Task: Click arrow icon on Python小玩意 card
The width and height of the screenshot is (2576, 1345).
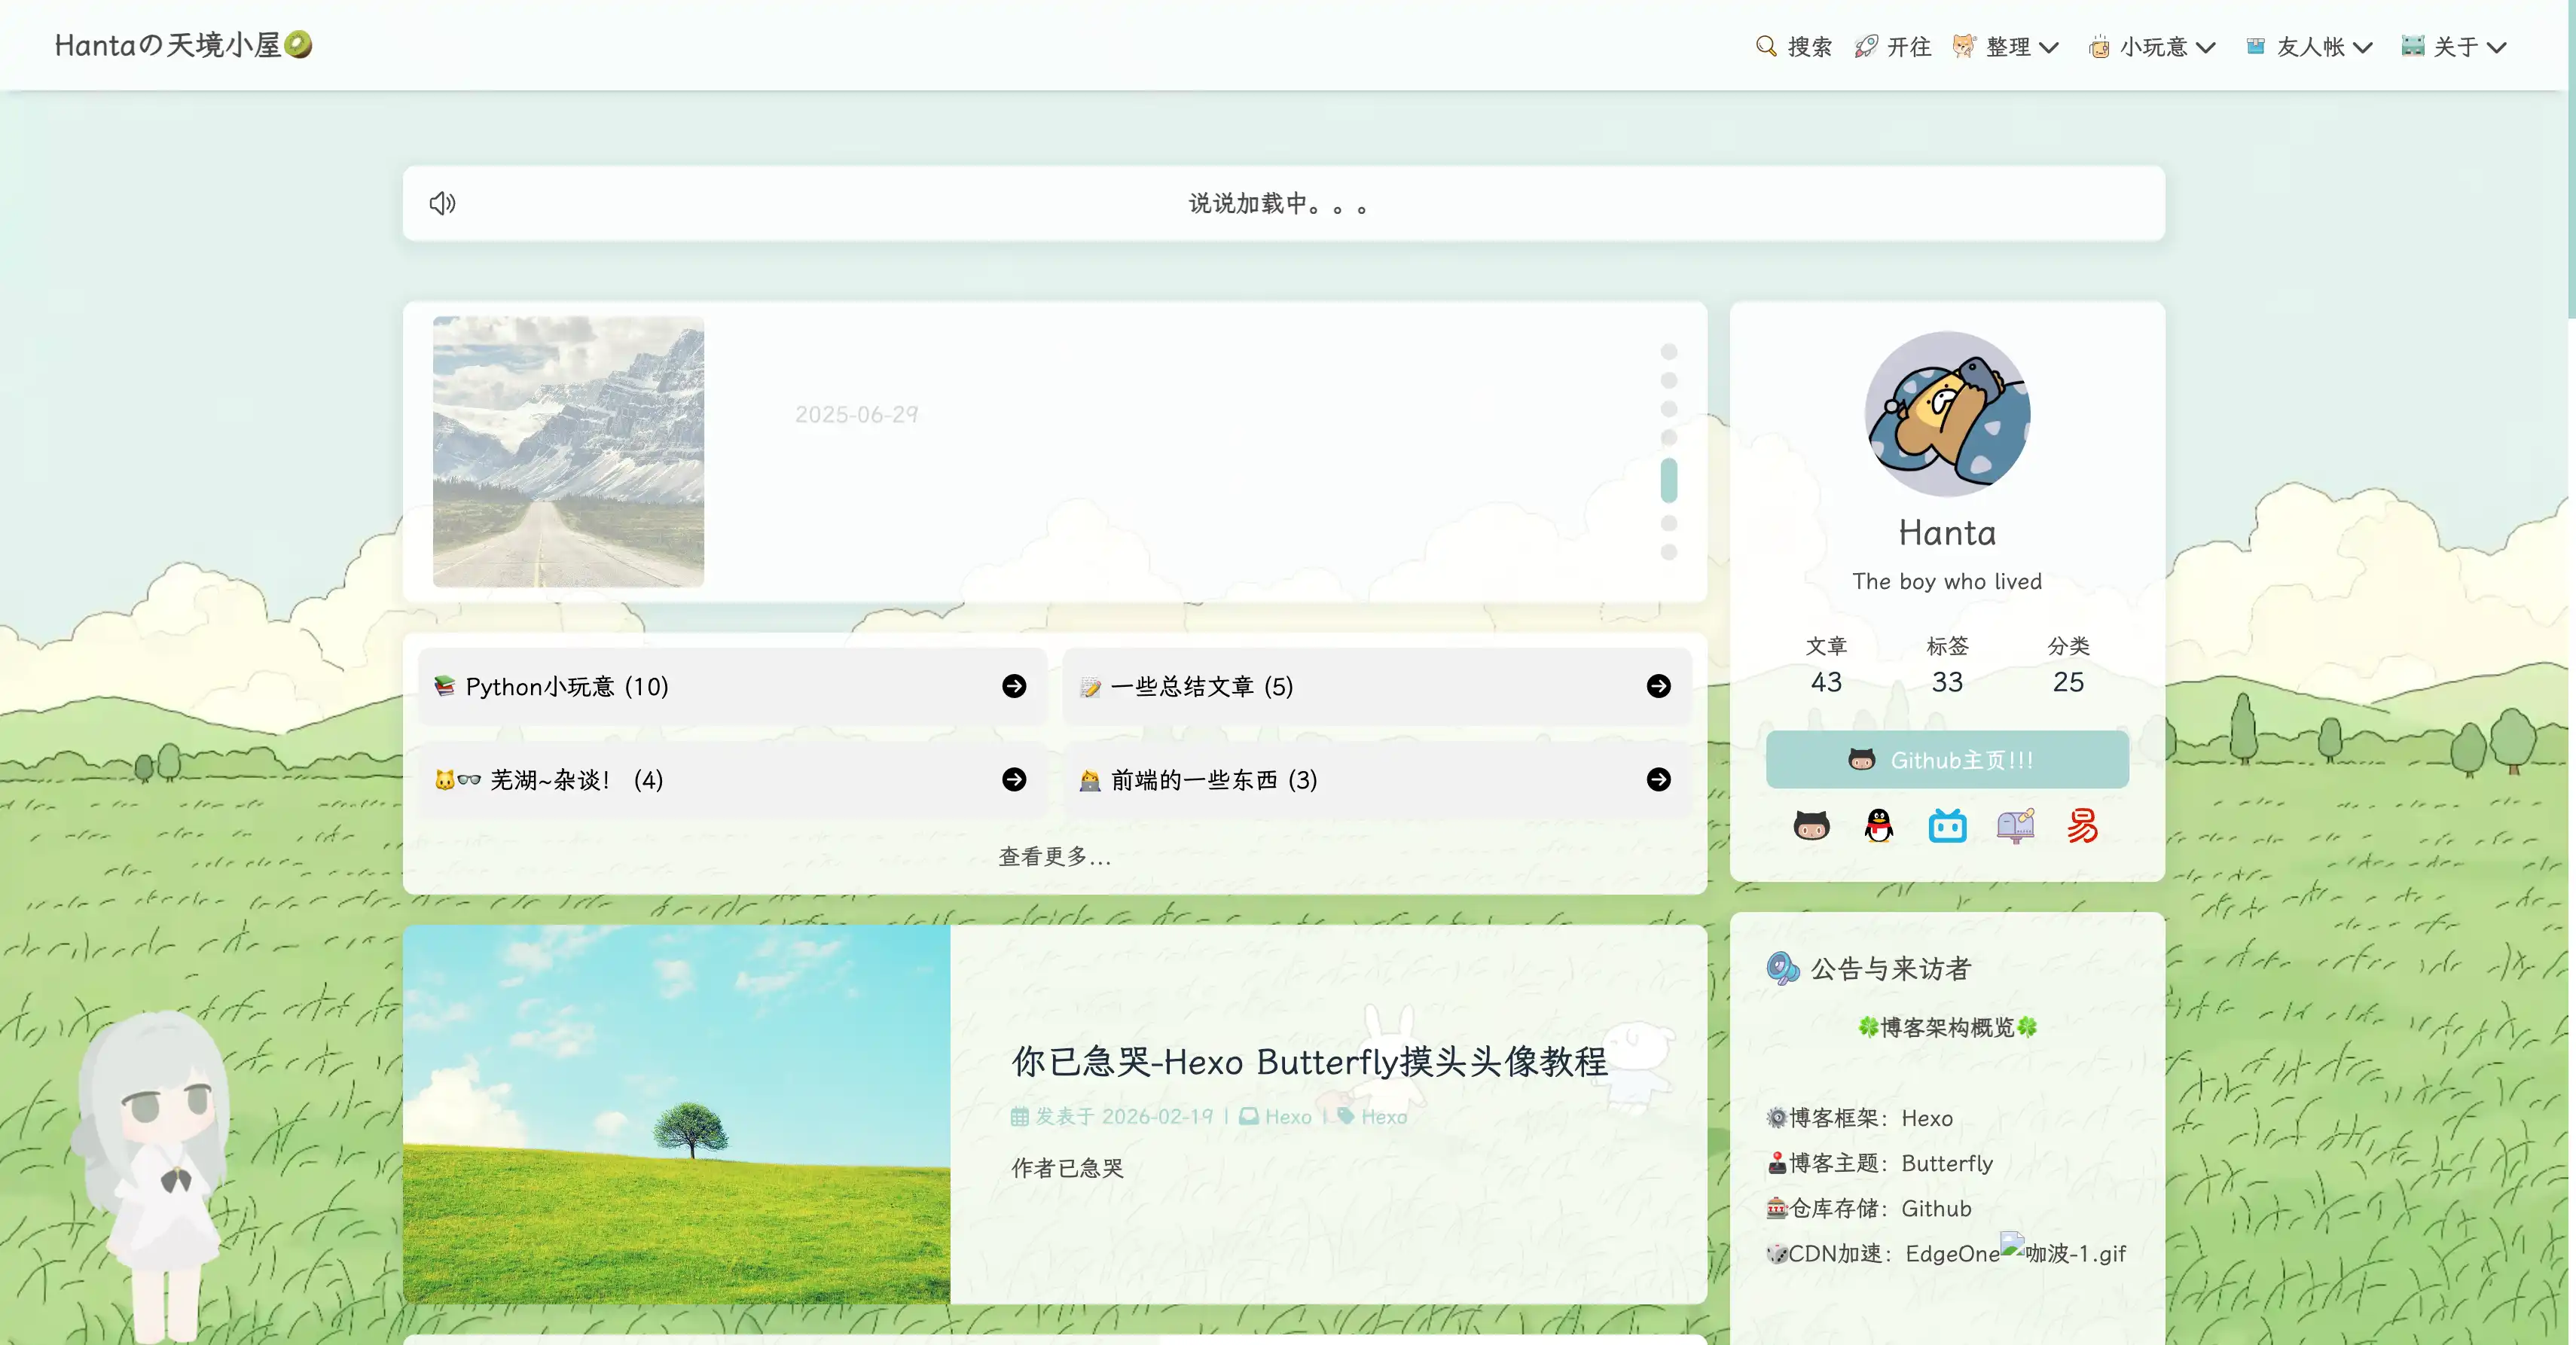Action: [x=1014, y=686]
